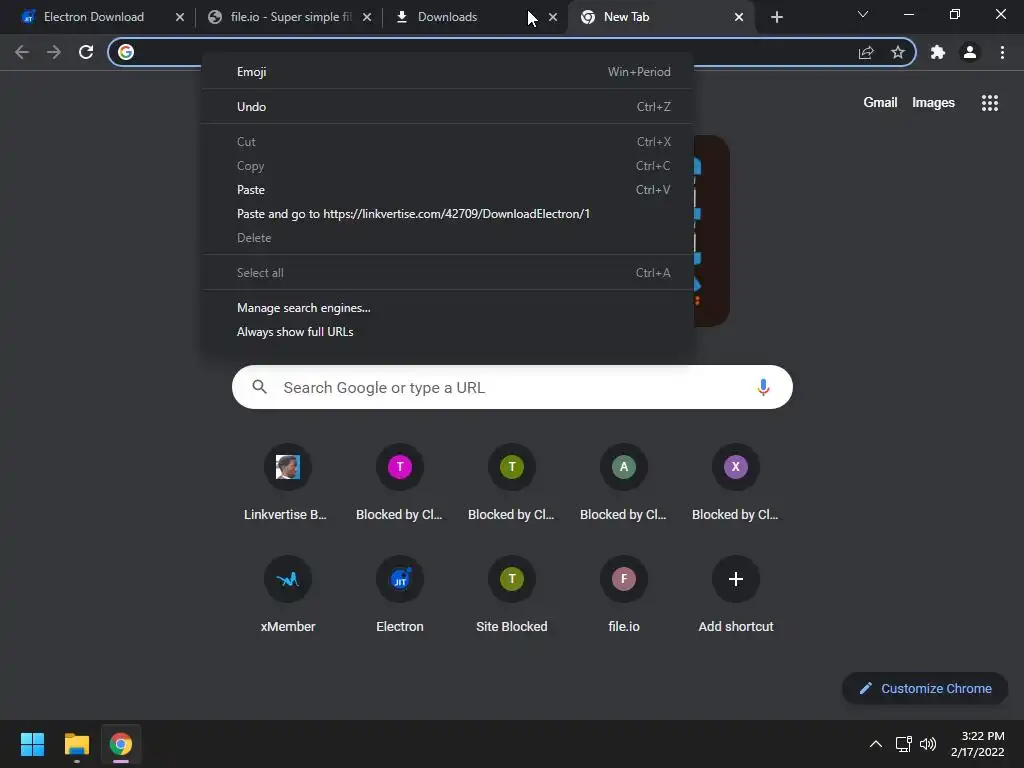Open network settings tray icon
This screenshot has height=768, width=1024.
tap(903, 744)
